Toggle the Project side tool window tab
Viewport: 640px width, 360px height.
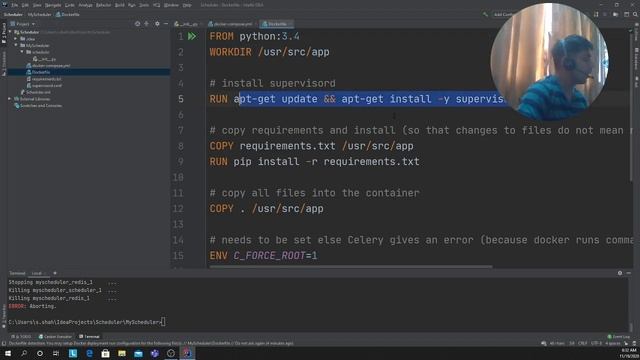click(4, 33)
